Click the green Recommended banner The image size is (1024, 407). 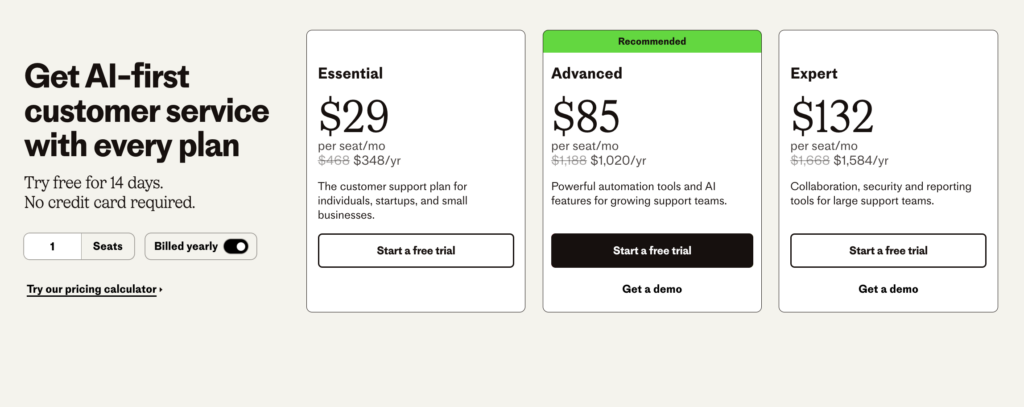pyautogui.click(x=652, y=41)
